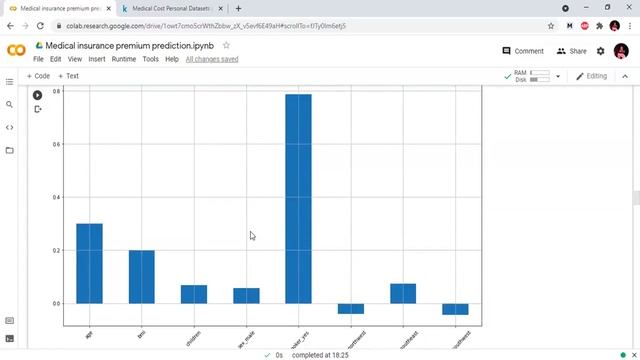Switch to the Medical Cost Personal Datasets tab
640x360 pixels.
click(171, 8)
